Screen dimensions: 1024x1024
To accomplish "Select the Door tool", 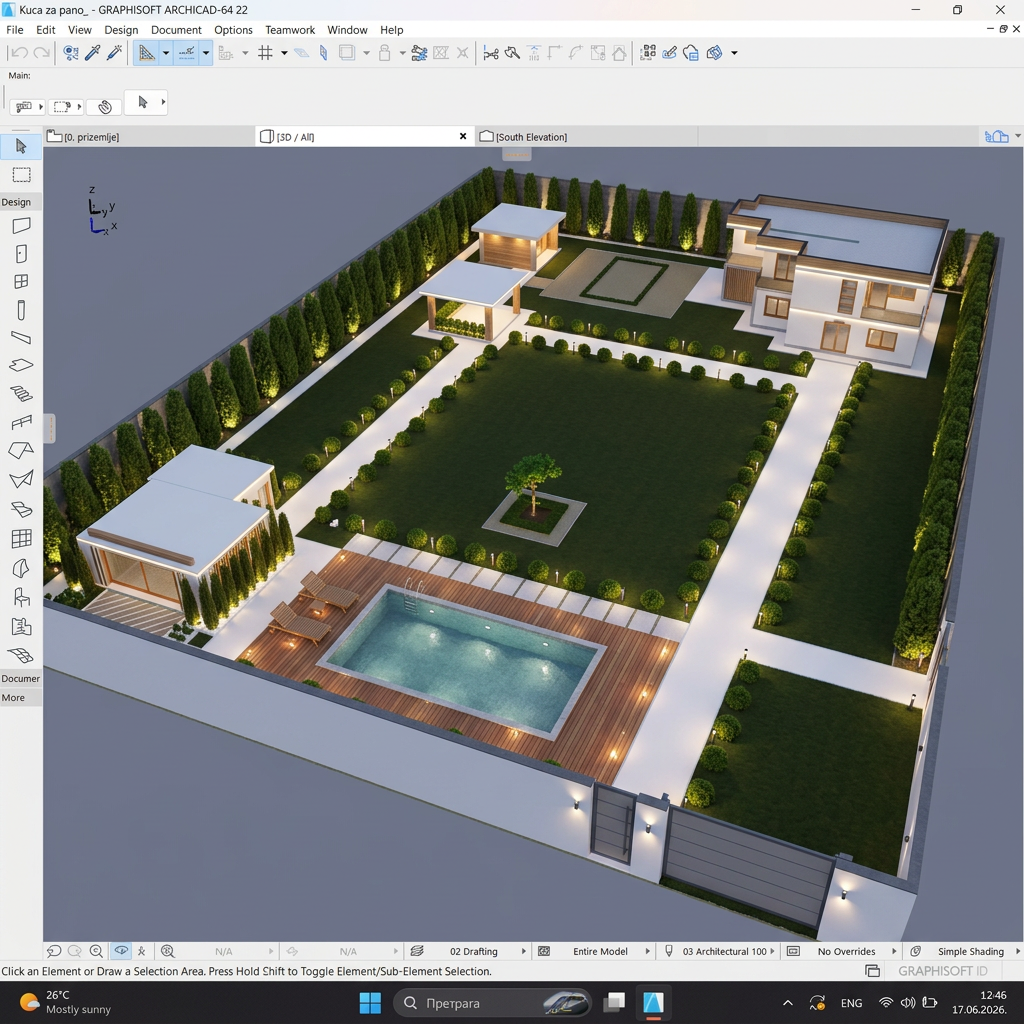I will (x=21, y=253).
